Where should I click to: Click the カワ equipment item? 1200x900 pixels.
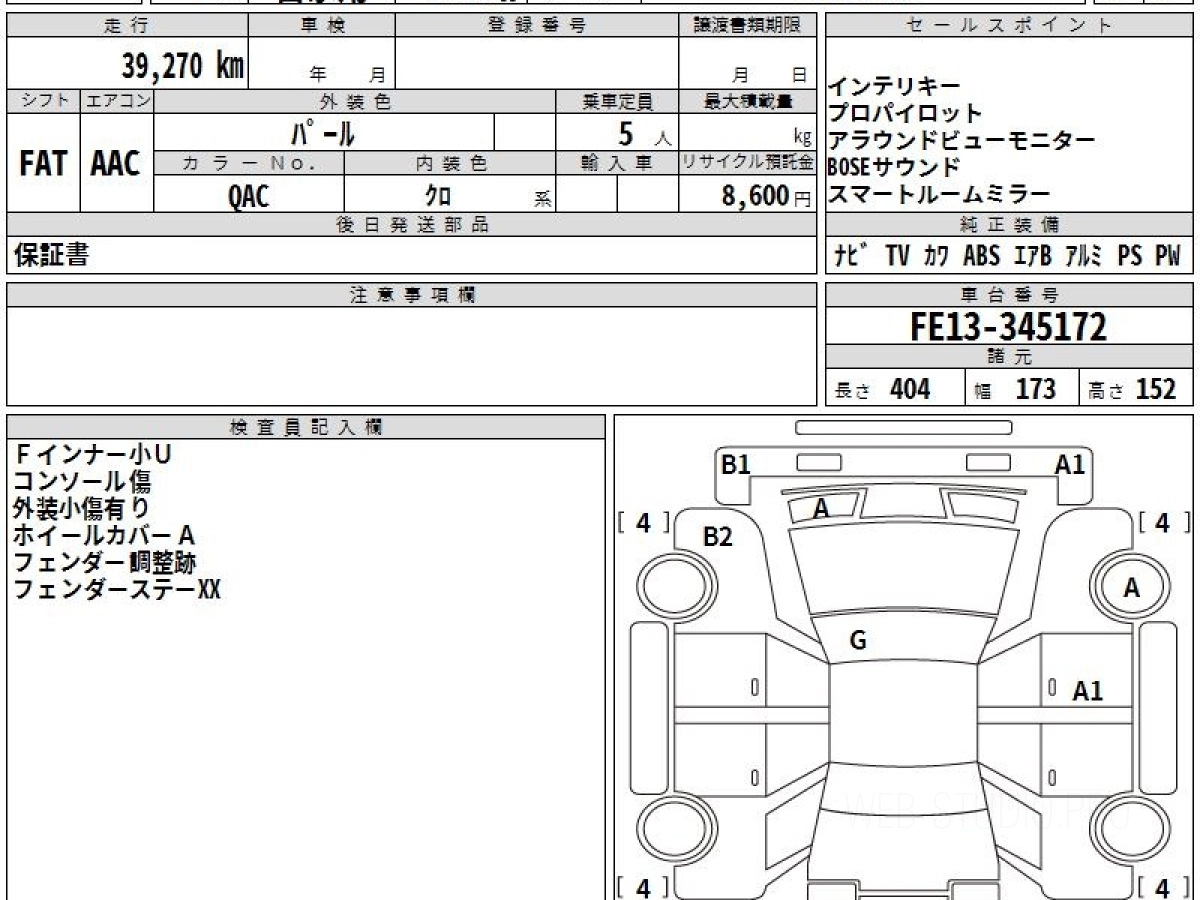(936, 256)
